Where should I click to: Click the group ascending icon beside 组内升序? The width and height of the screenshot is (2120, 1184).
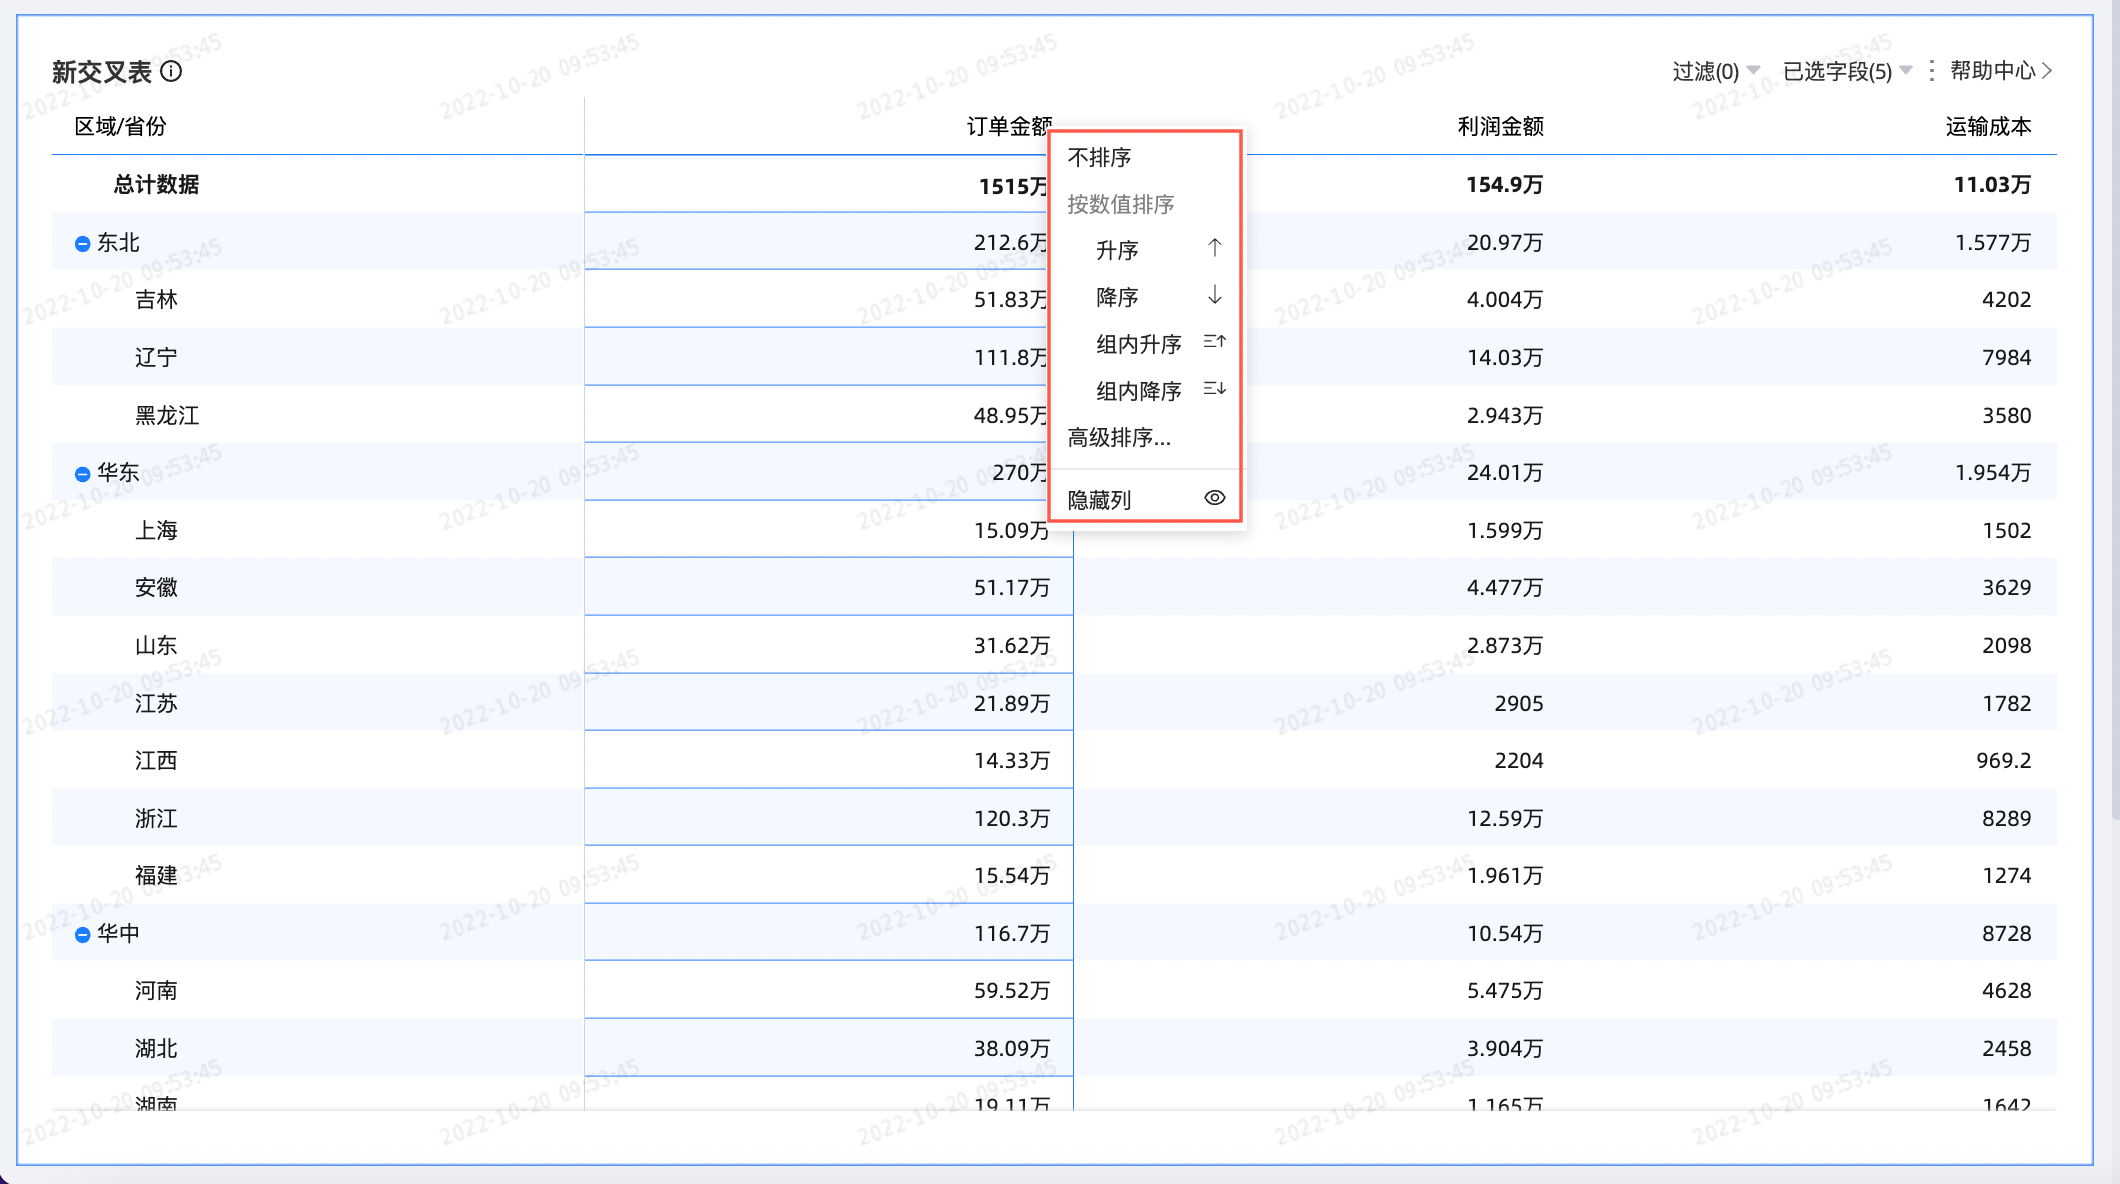[x=1214, y=342]
